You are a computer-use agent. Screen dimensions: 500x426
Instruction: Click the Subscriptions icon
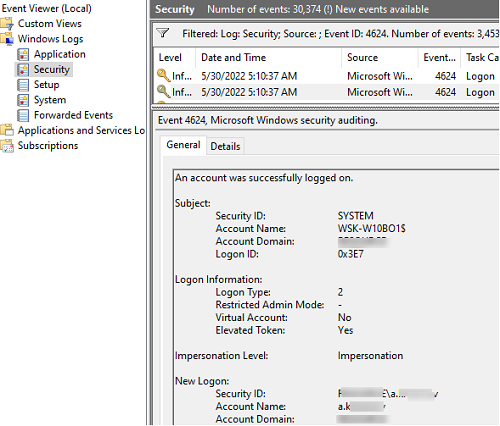tap(7, 146)
